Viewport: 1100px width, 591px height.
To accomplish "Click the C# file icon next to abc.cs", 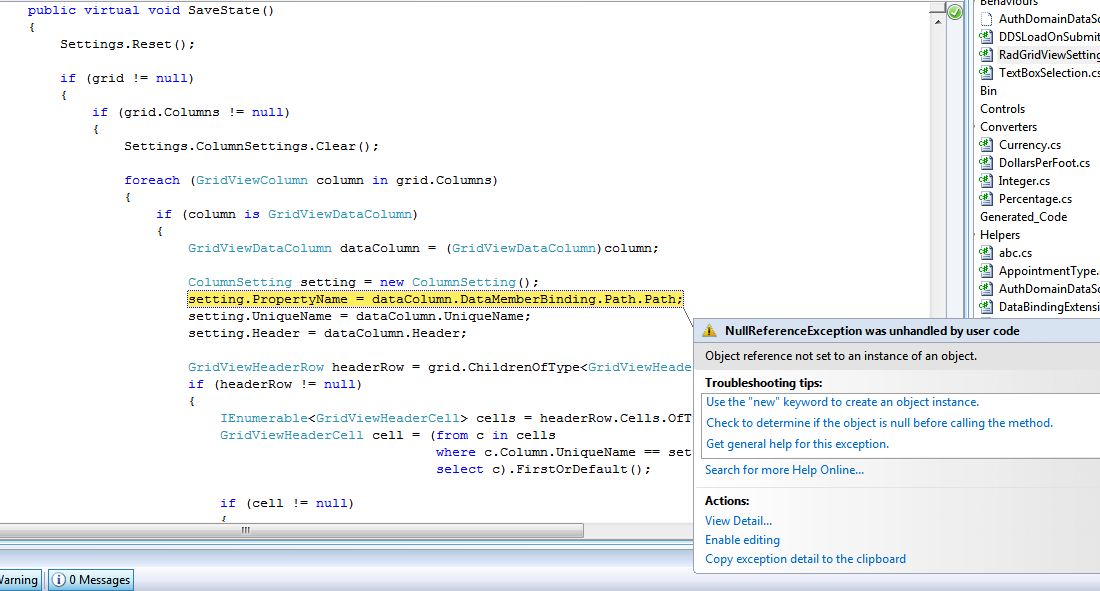I will [986, 253].
